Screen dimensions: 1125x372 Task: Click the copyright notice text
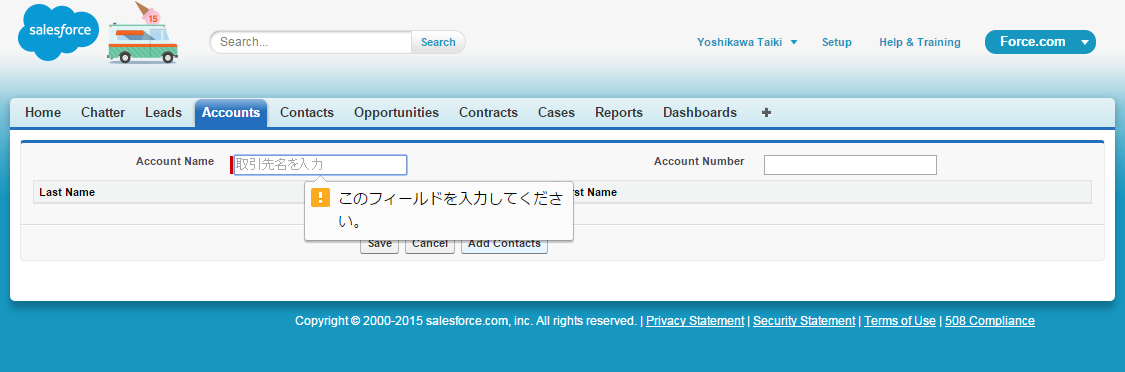[x=466, y=321]
